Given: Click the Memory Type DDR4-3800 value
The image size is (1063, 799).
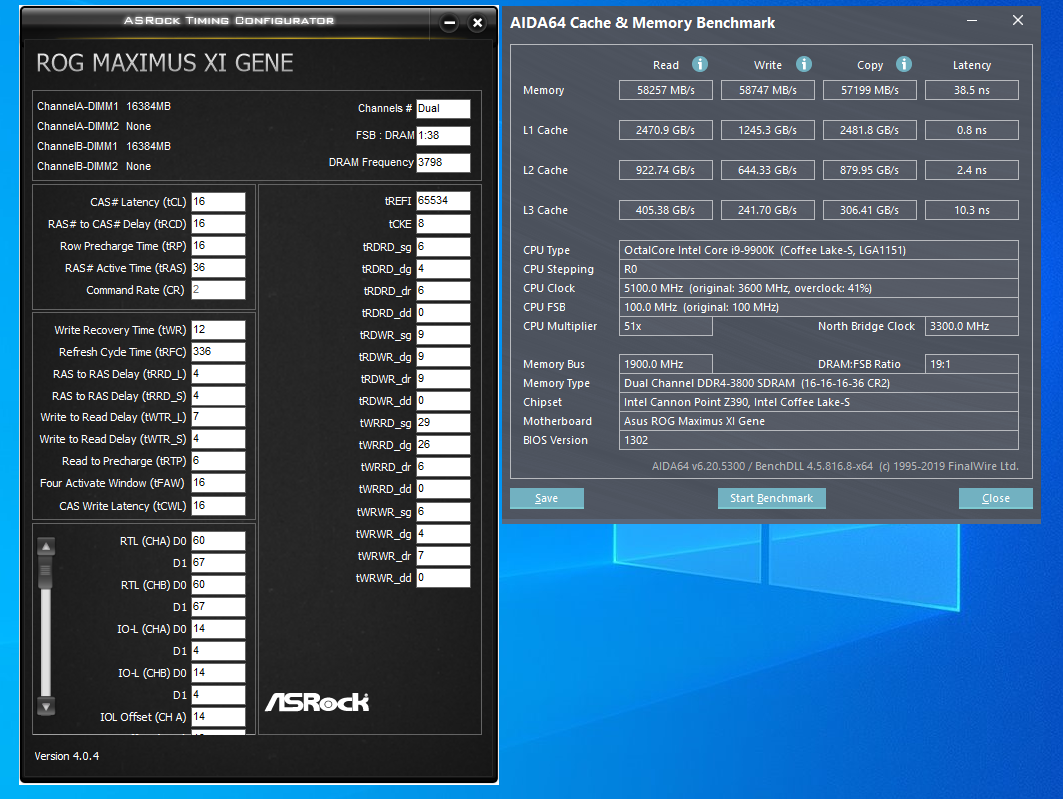Looking at the screenshot, I should tap(818, 383).
